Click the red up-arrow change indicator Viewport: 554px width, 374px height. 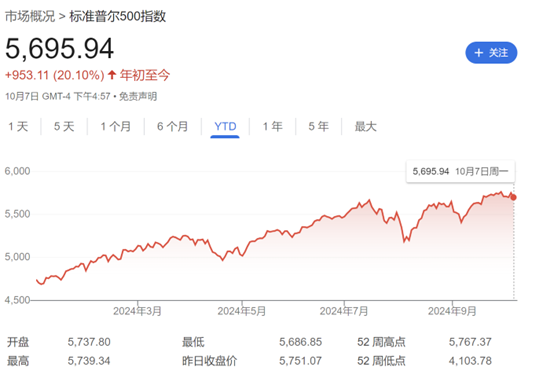pyautogui.click(x=112, y=75)
